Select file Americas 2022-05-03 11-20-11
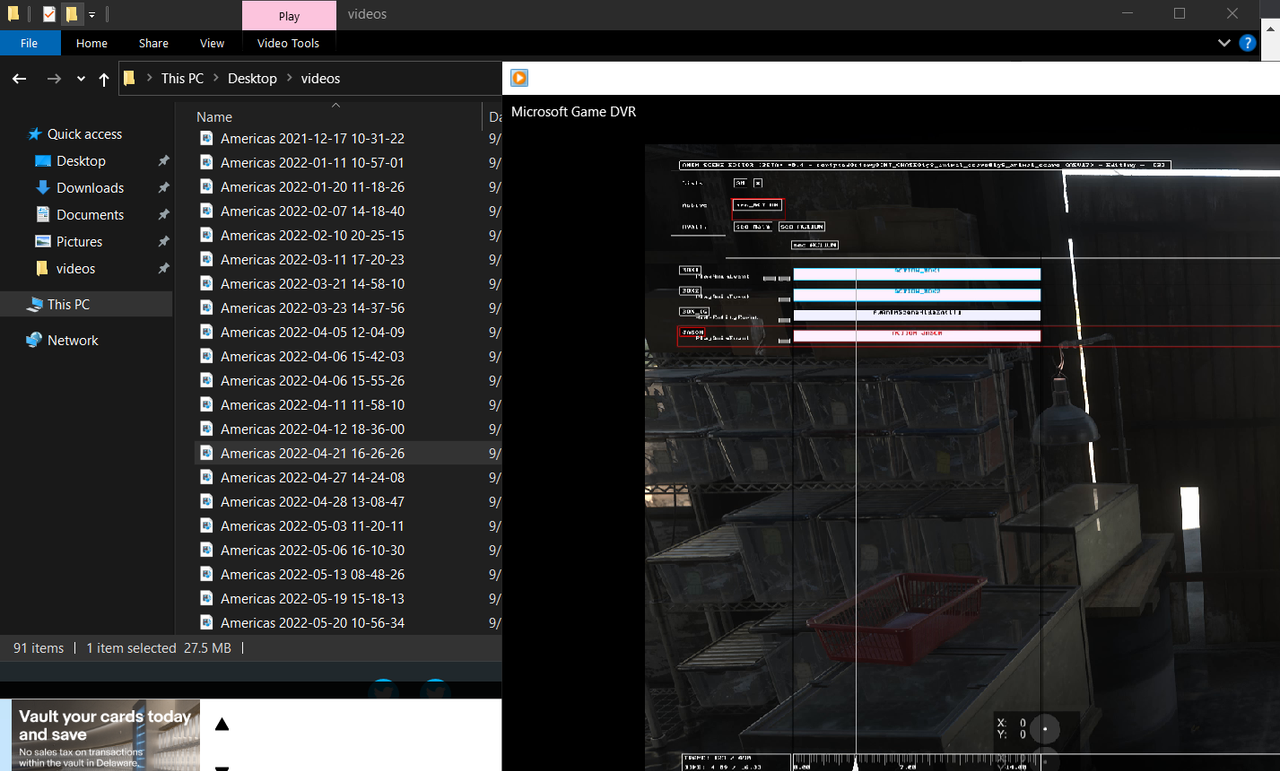 [312, 526]
